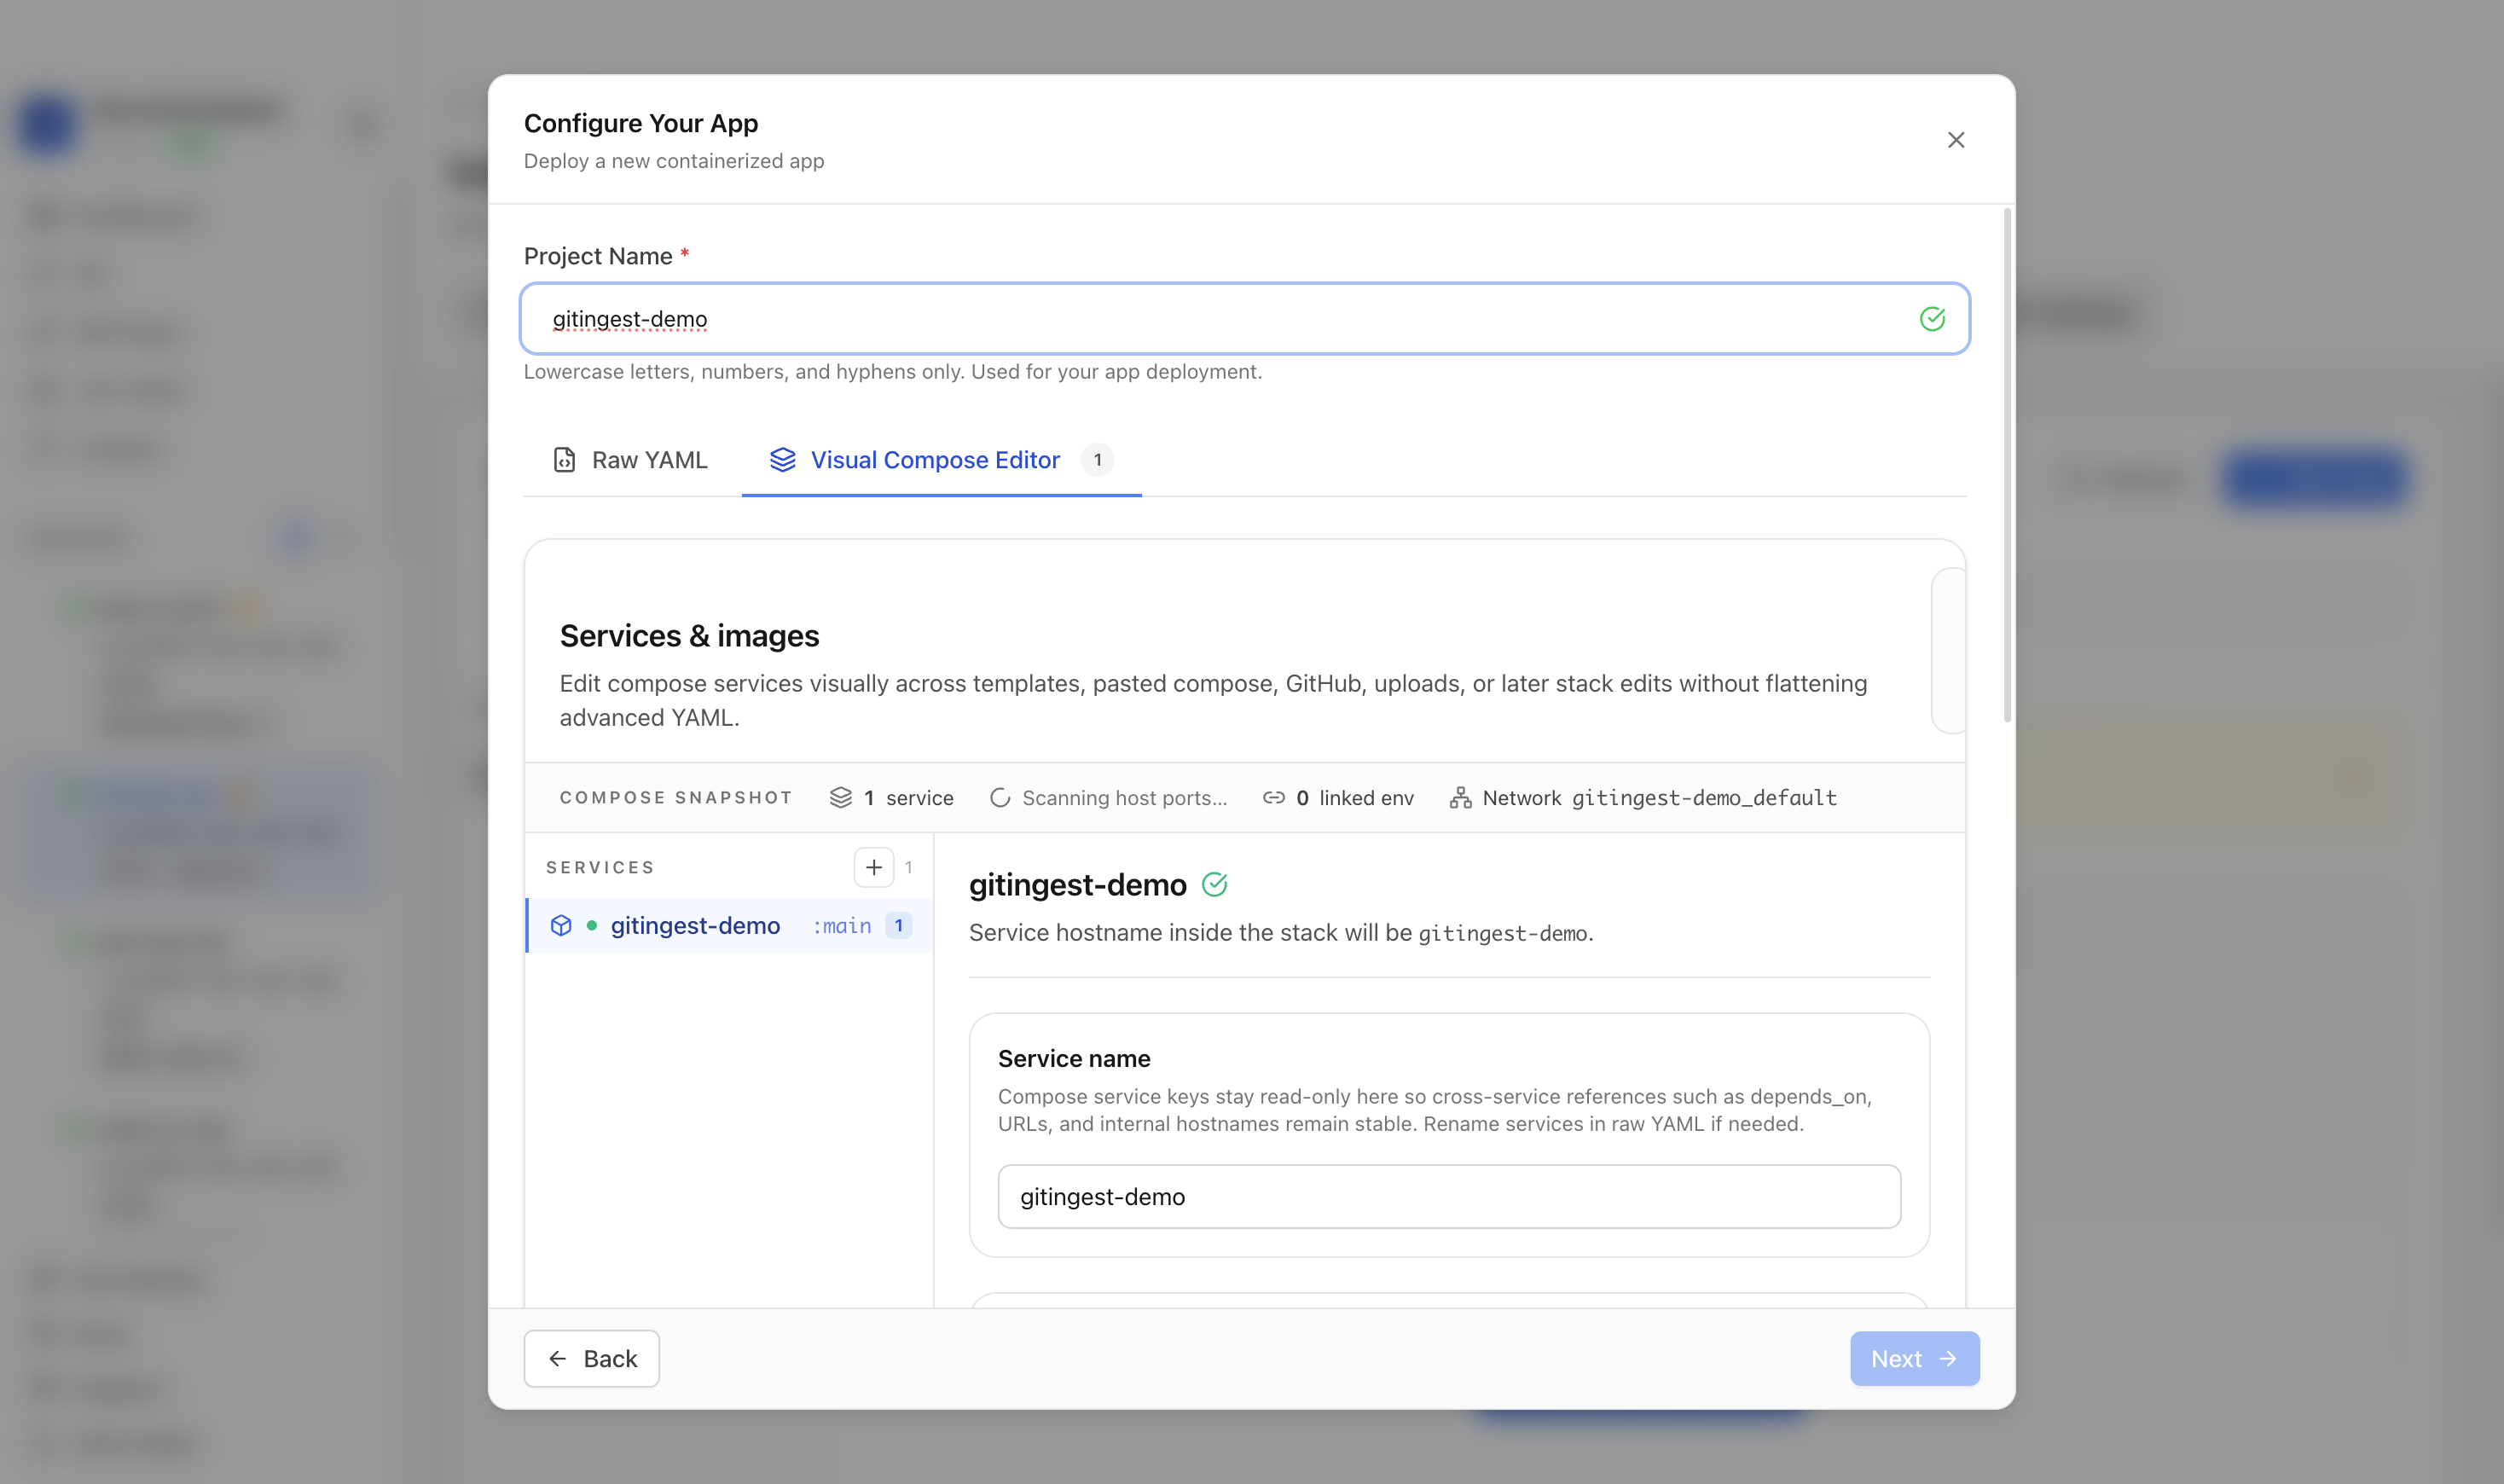Go back with the Back button
This screenshot has width=2504, height=1484.
tap(592, 1359)
